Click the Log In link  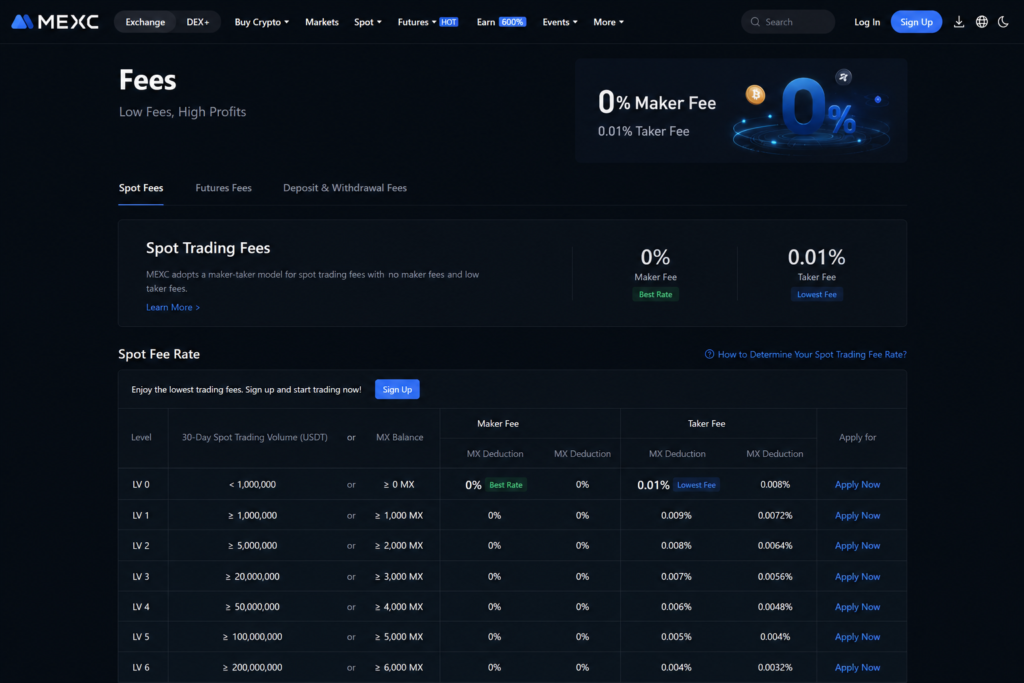click(867, 22)
